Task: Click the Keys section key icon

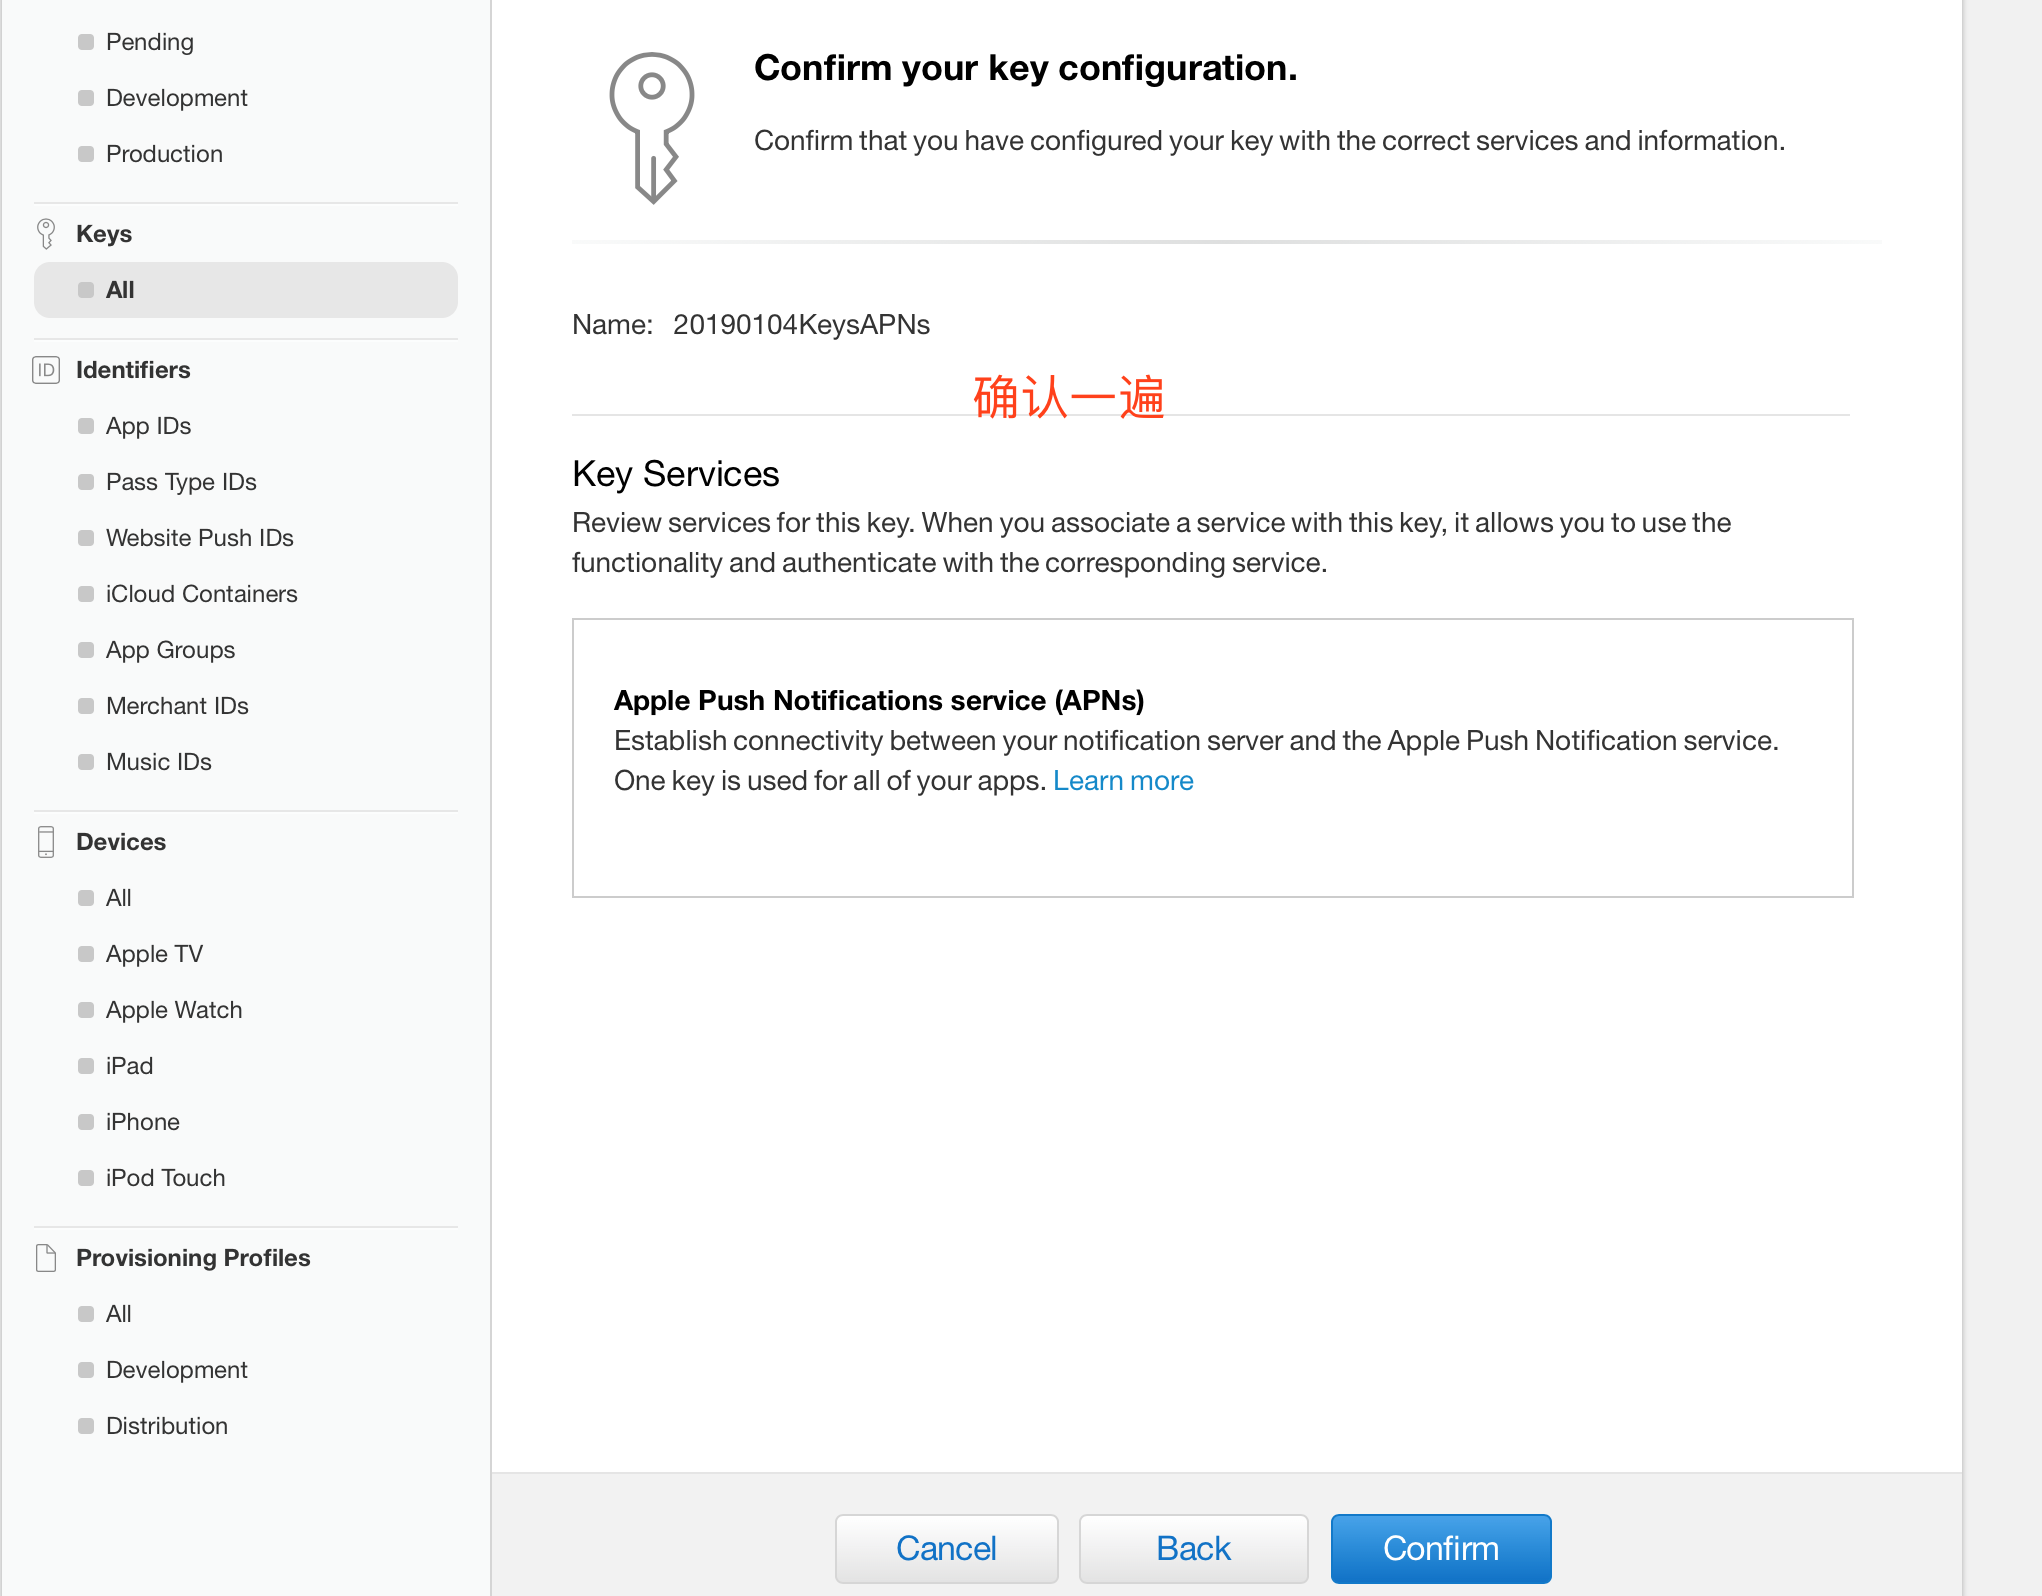Action: [46, 234]
